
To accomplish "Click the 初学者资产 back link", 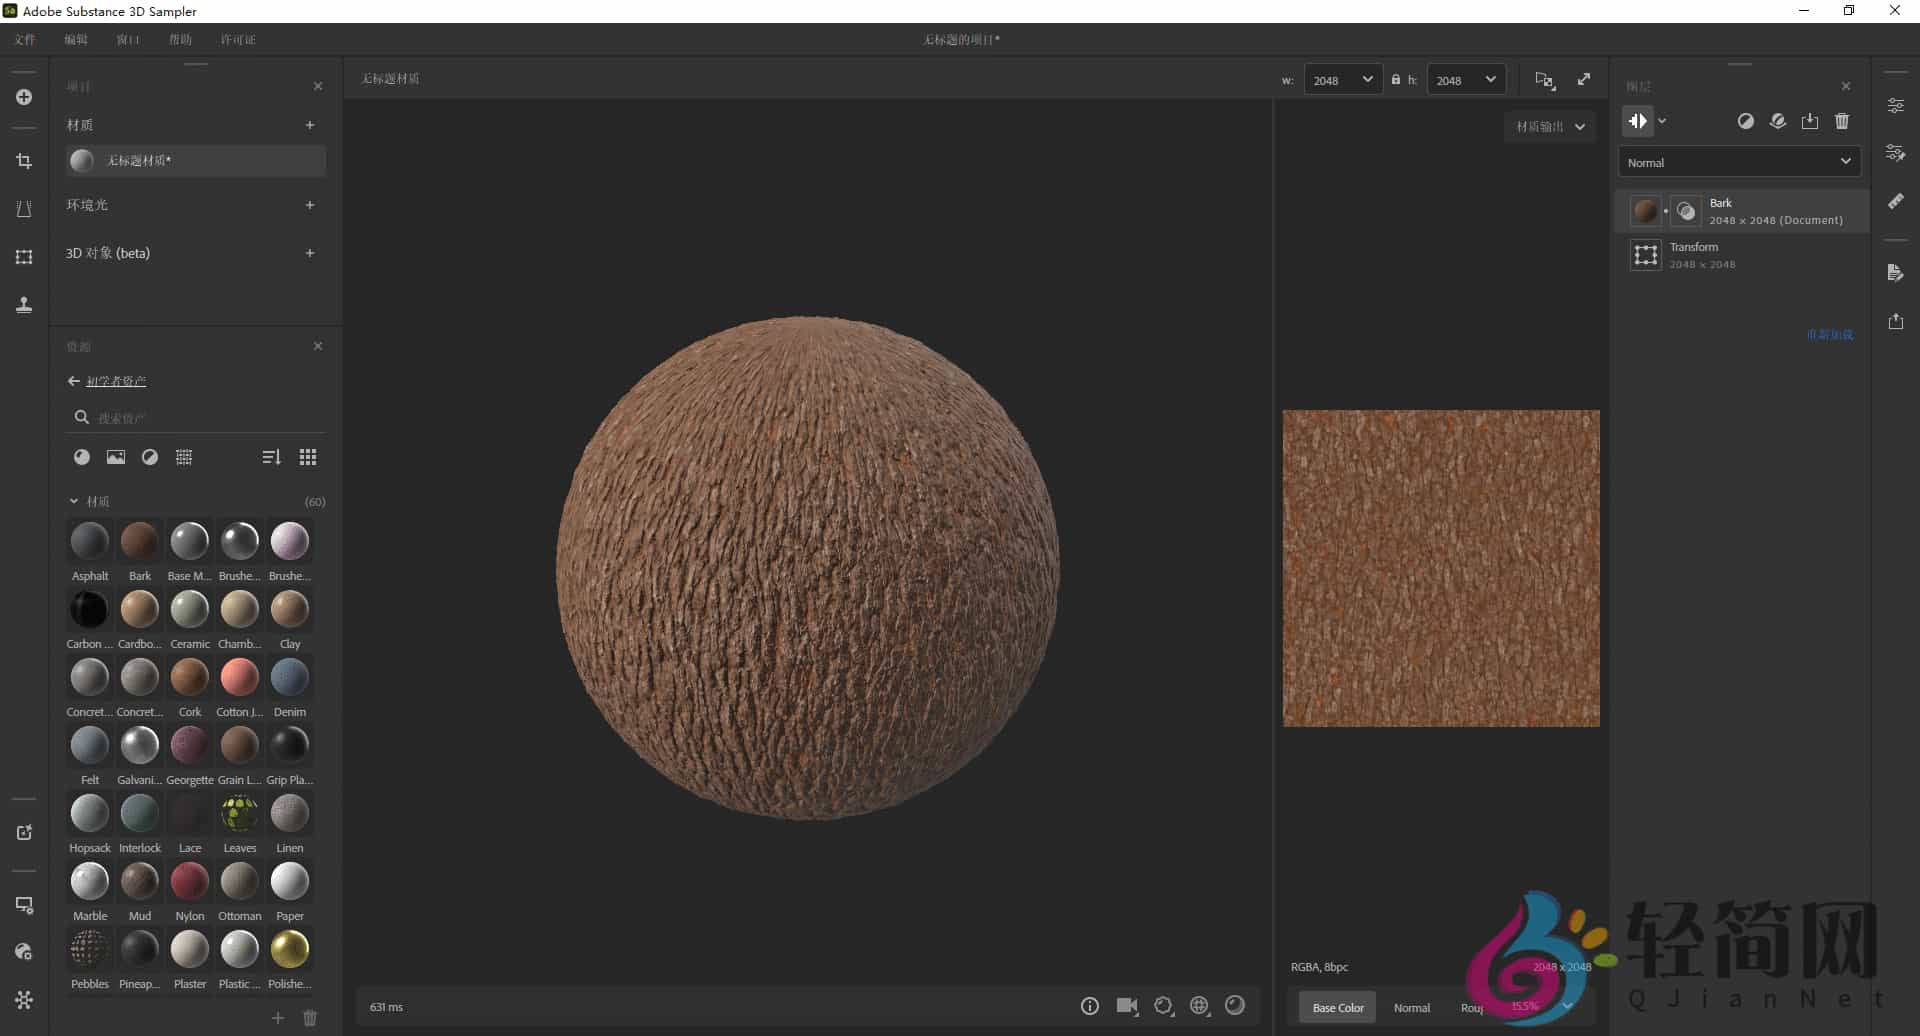I will 117,381.
